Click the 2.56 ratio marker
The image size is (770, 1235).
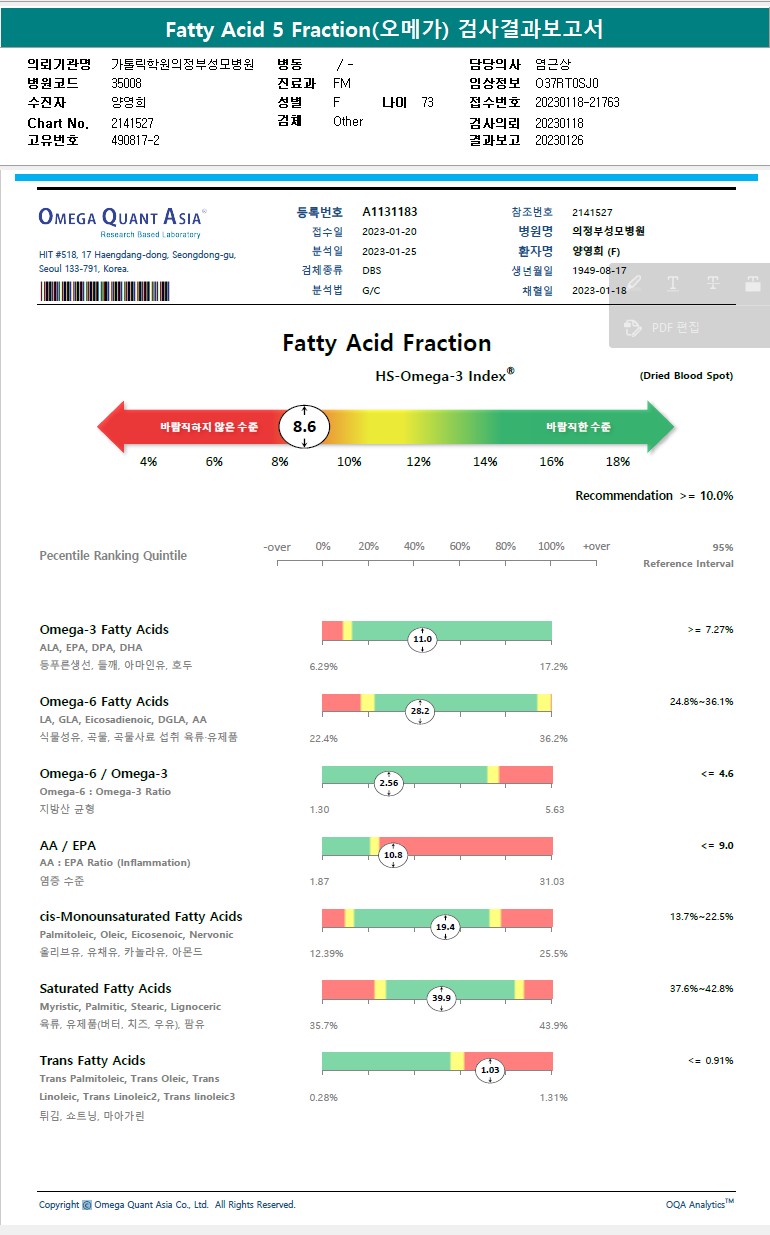389,783
